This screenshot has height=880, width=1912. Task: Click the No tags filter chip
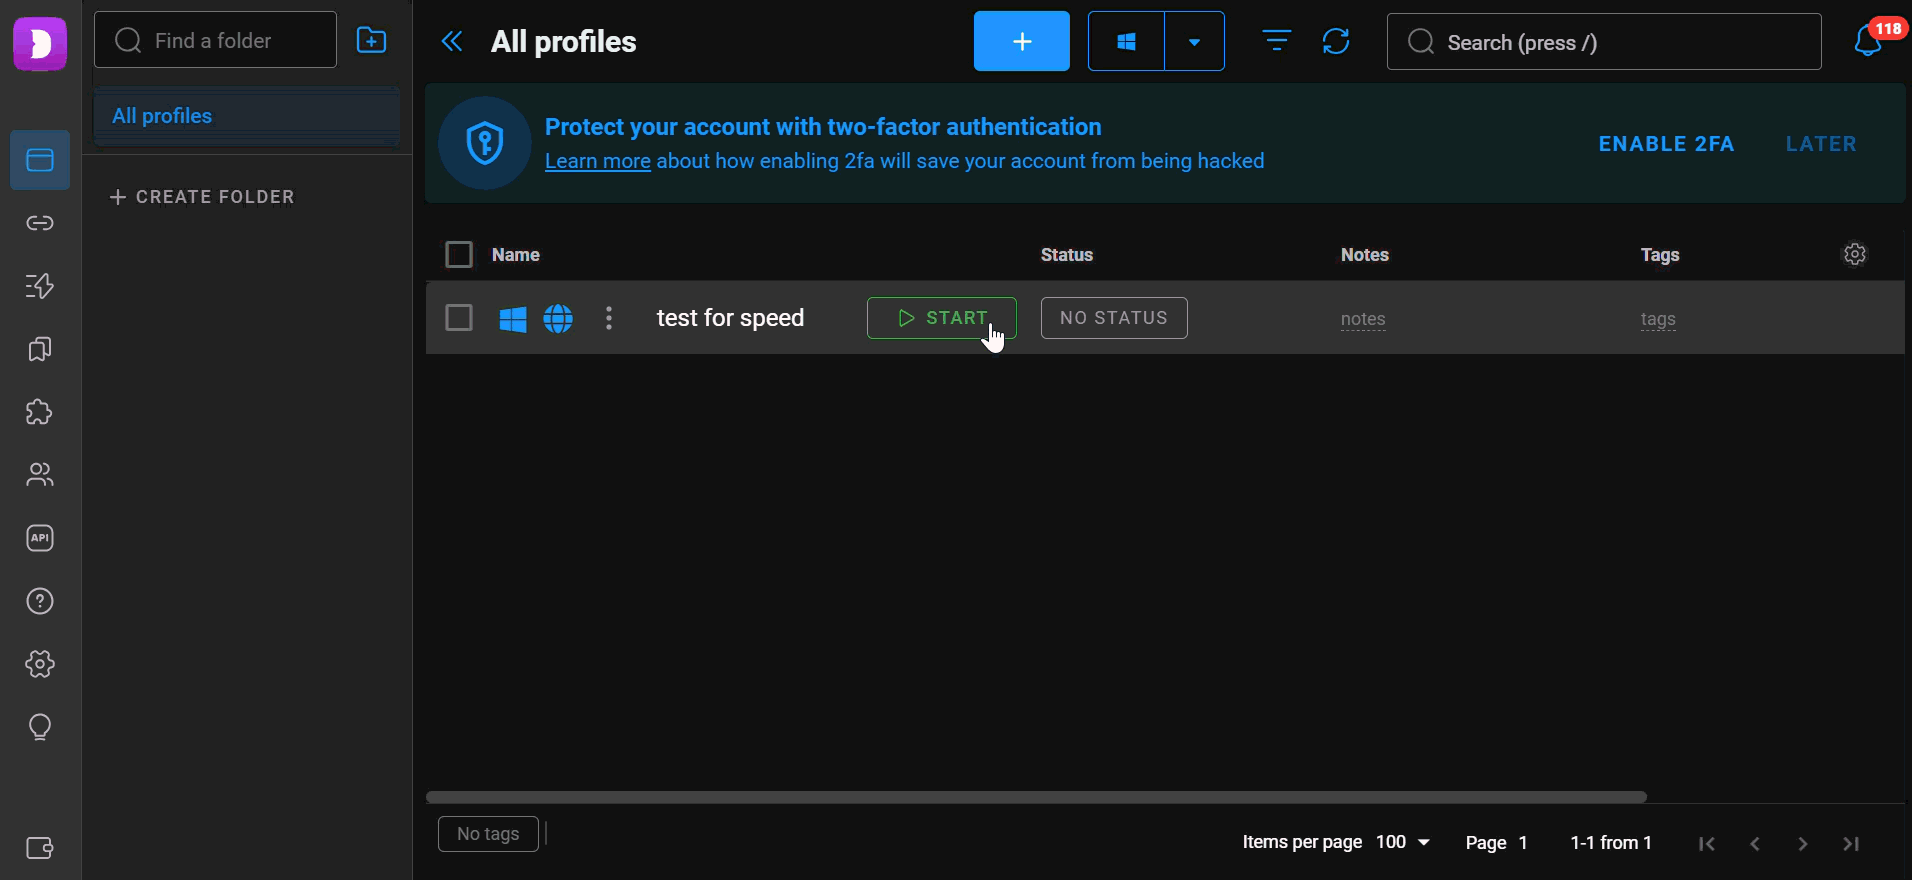488,834
